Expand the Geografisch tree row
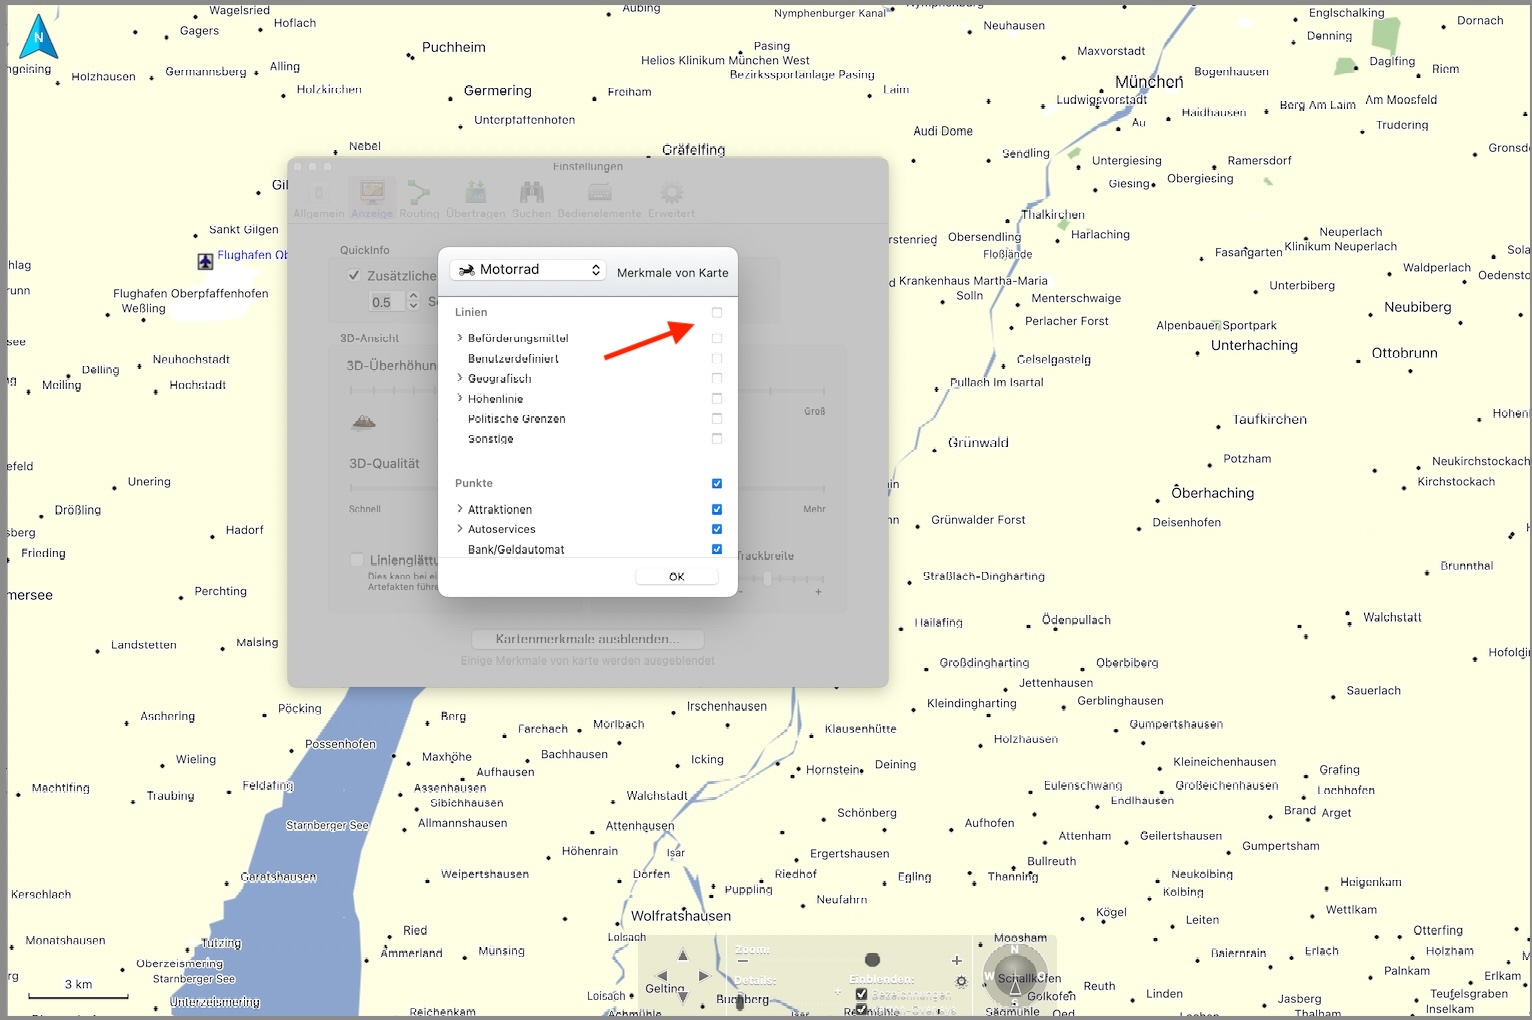Viewport: 1532px width, 1020px height. tap(460, 378)
